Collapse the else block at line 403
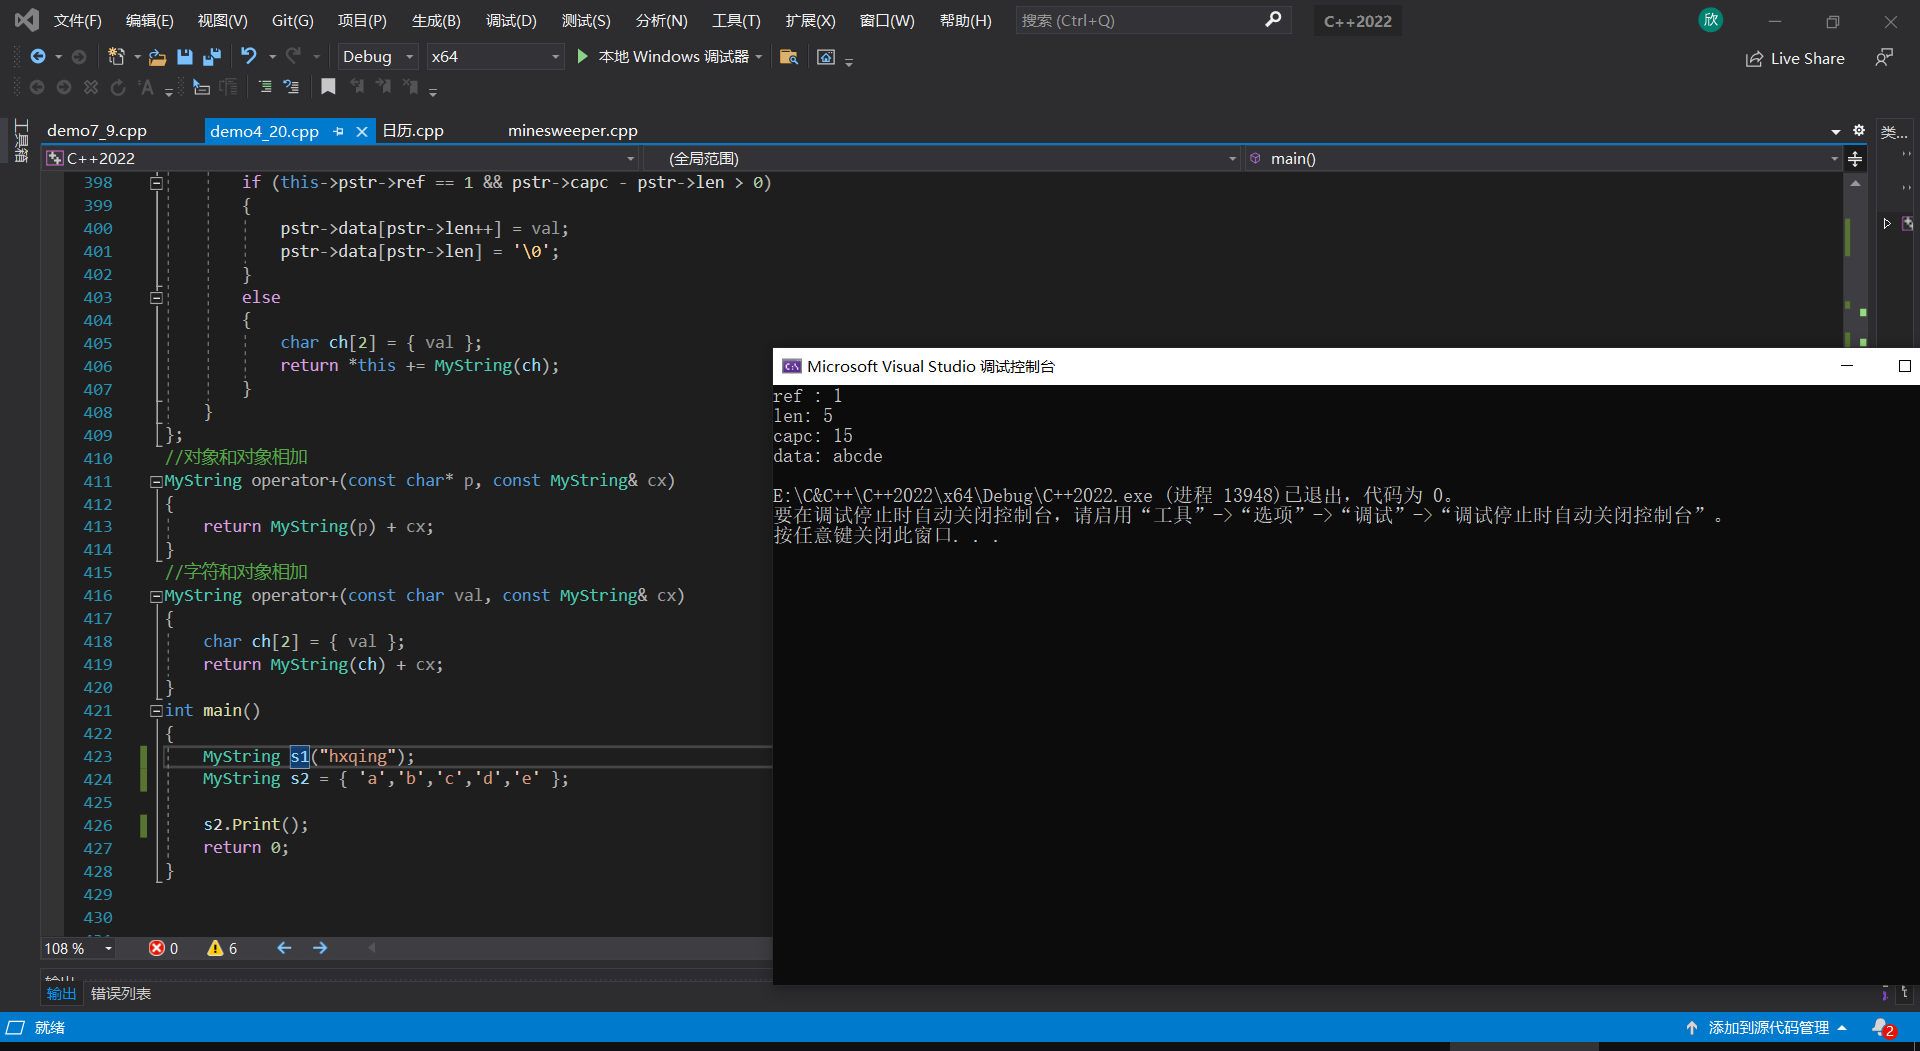 pos(156,298)
